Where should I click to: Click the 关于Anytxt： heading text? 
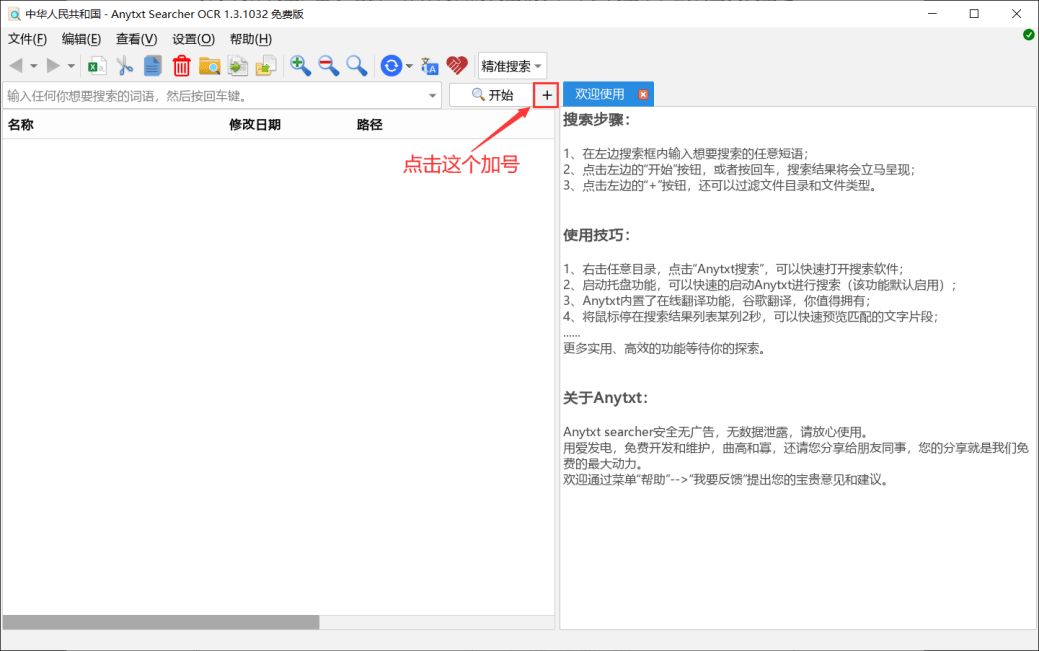point(605,398)
